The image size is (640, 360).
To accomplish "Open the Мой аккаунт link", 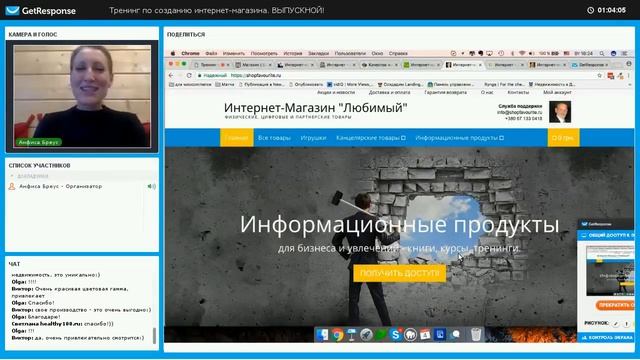I will pos(557,93).
